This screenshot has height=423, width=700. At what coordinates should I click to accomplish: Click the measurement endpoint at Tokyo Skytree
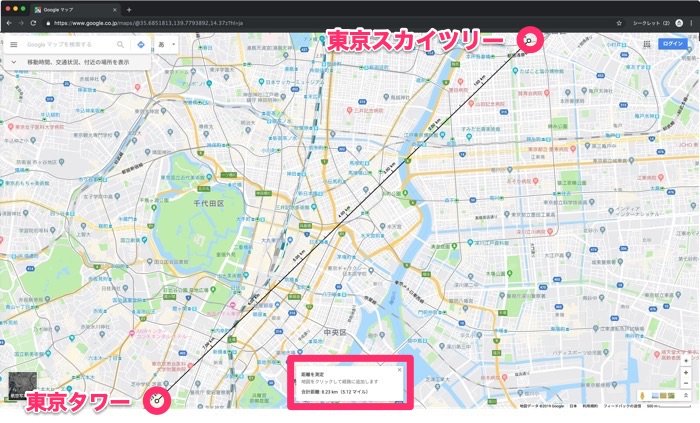click(x=529, y=41)
